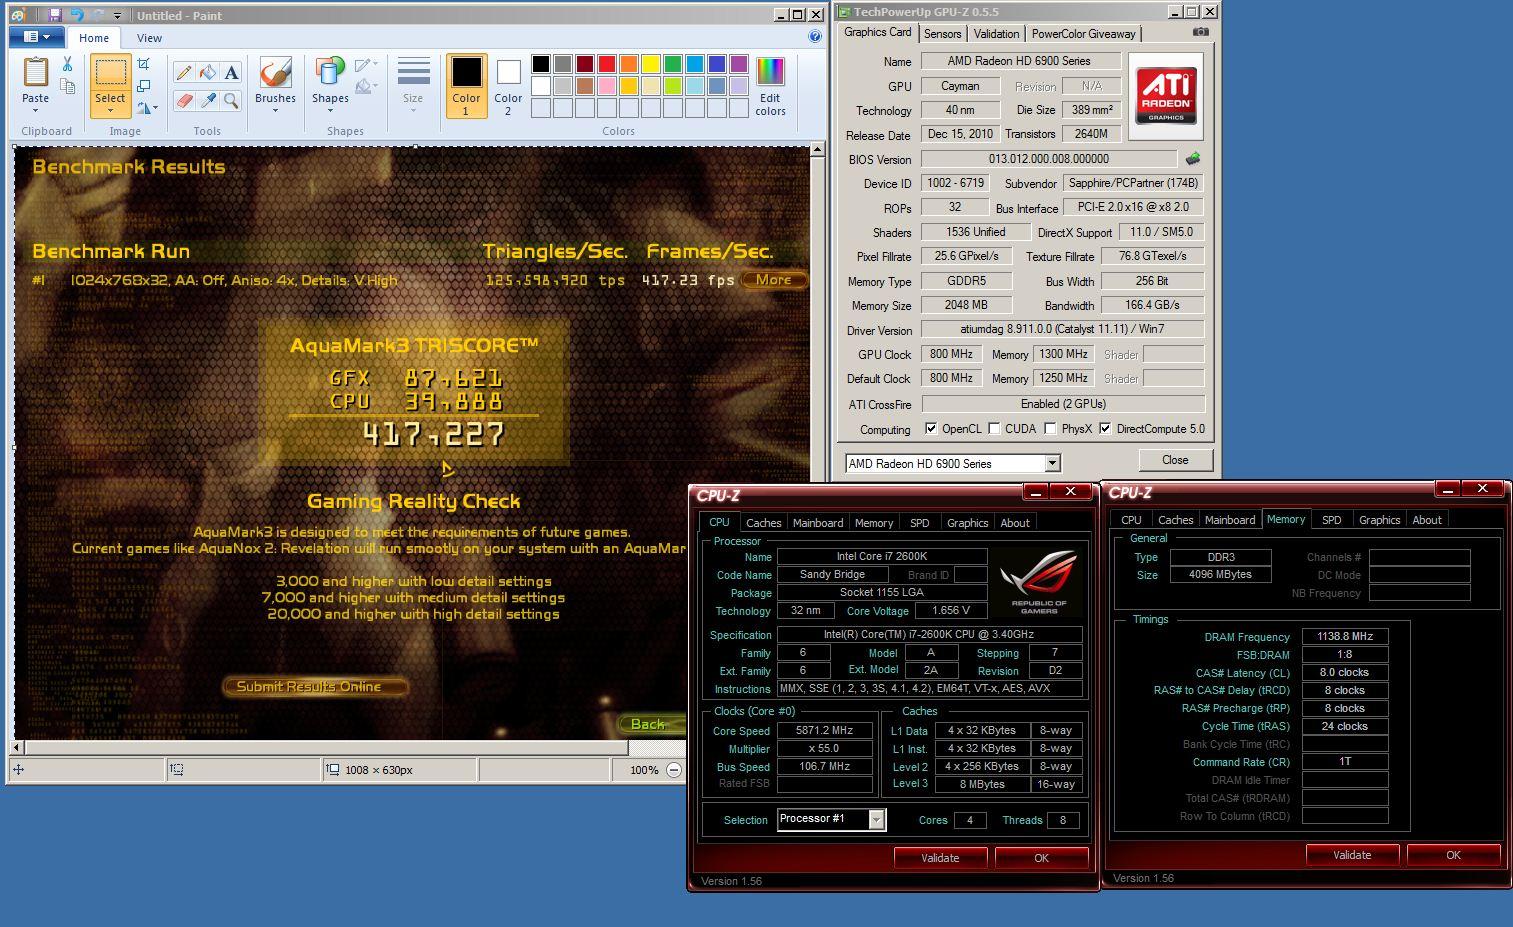Click the BIOS Version value field in GPU-Z

(x=1049, y=159)
